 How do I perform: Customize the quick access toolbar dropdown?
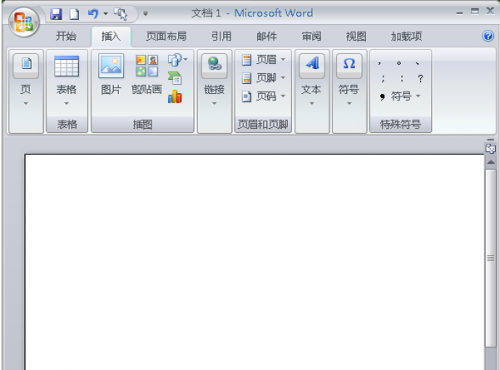coord(145,14)
